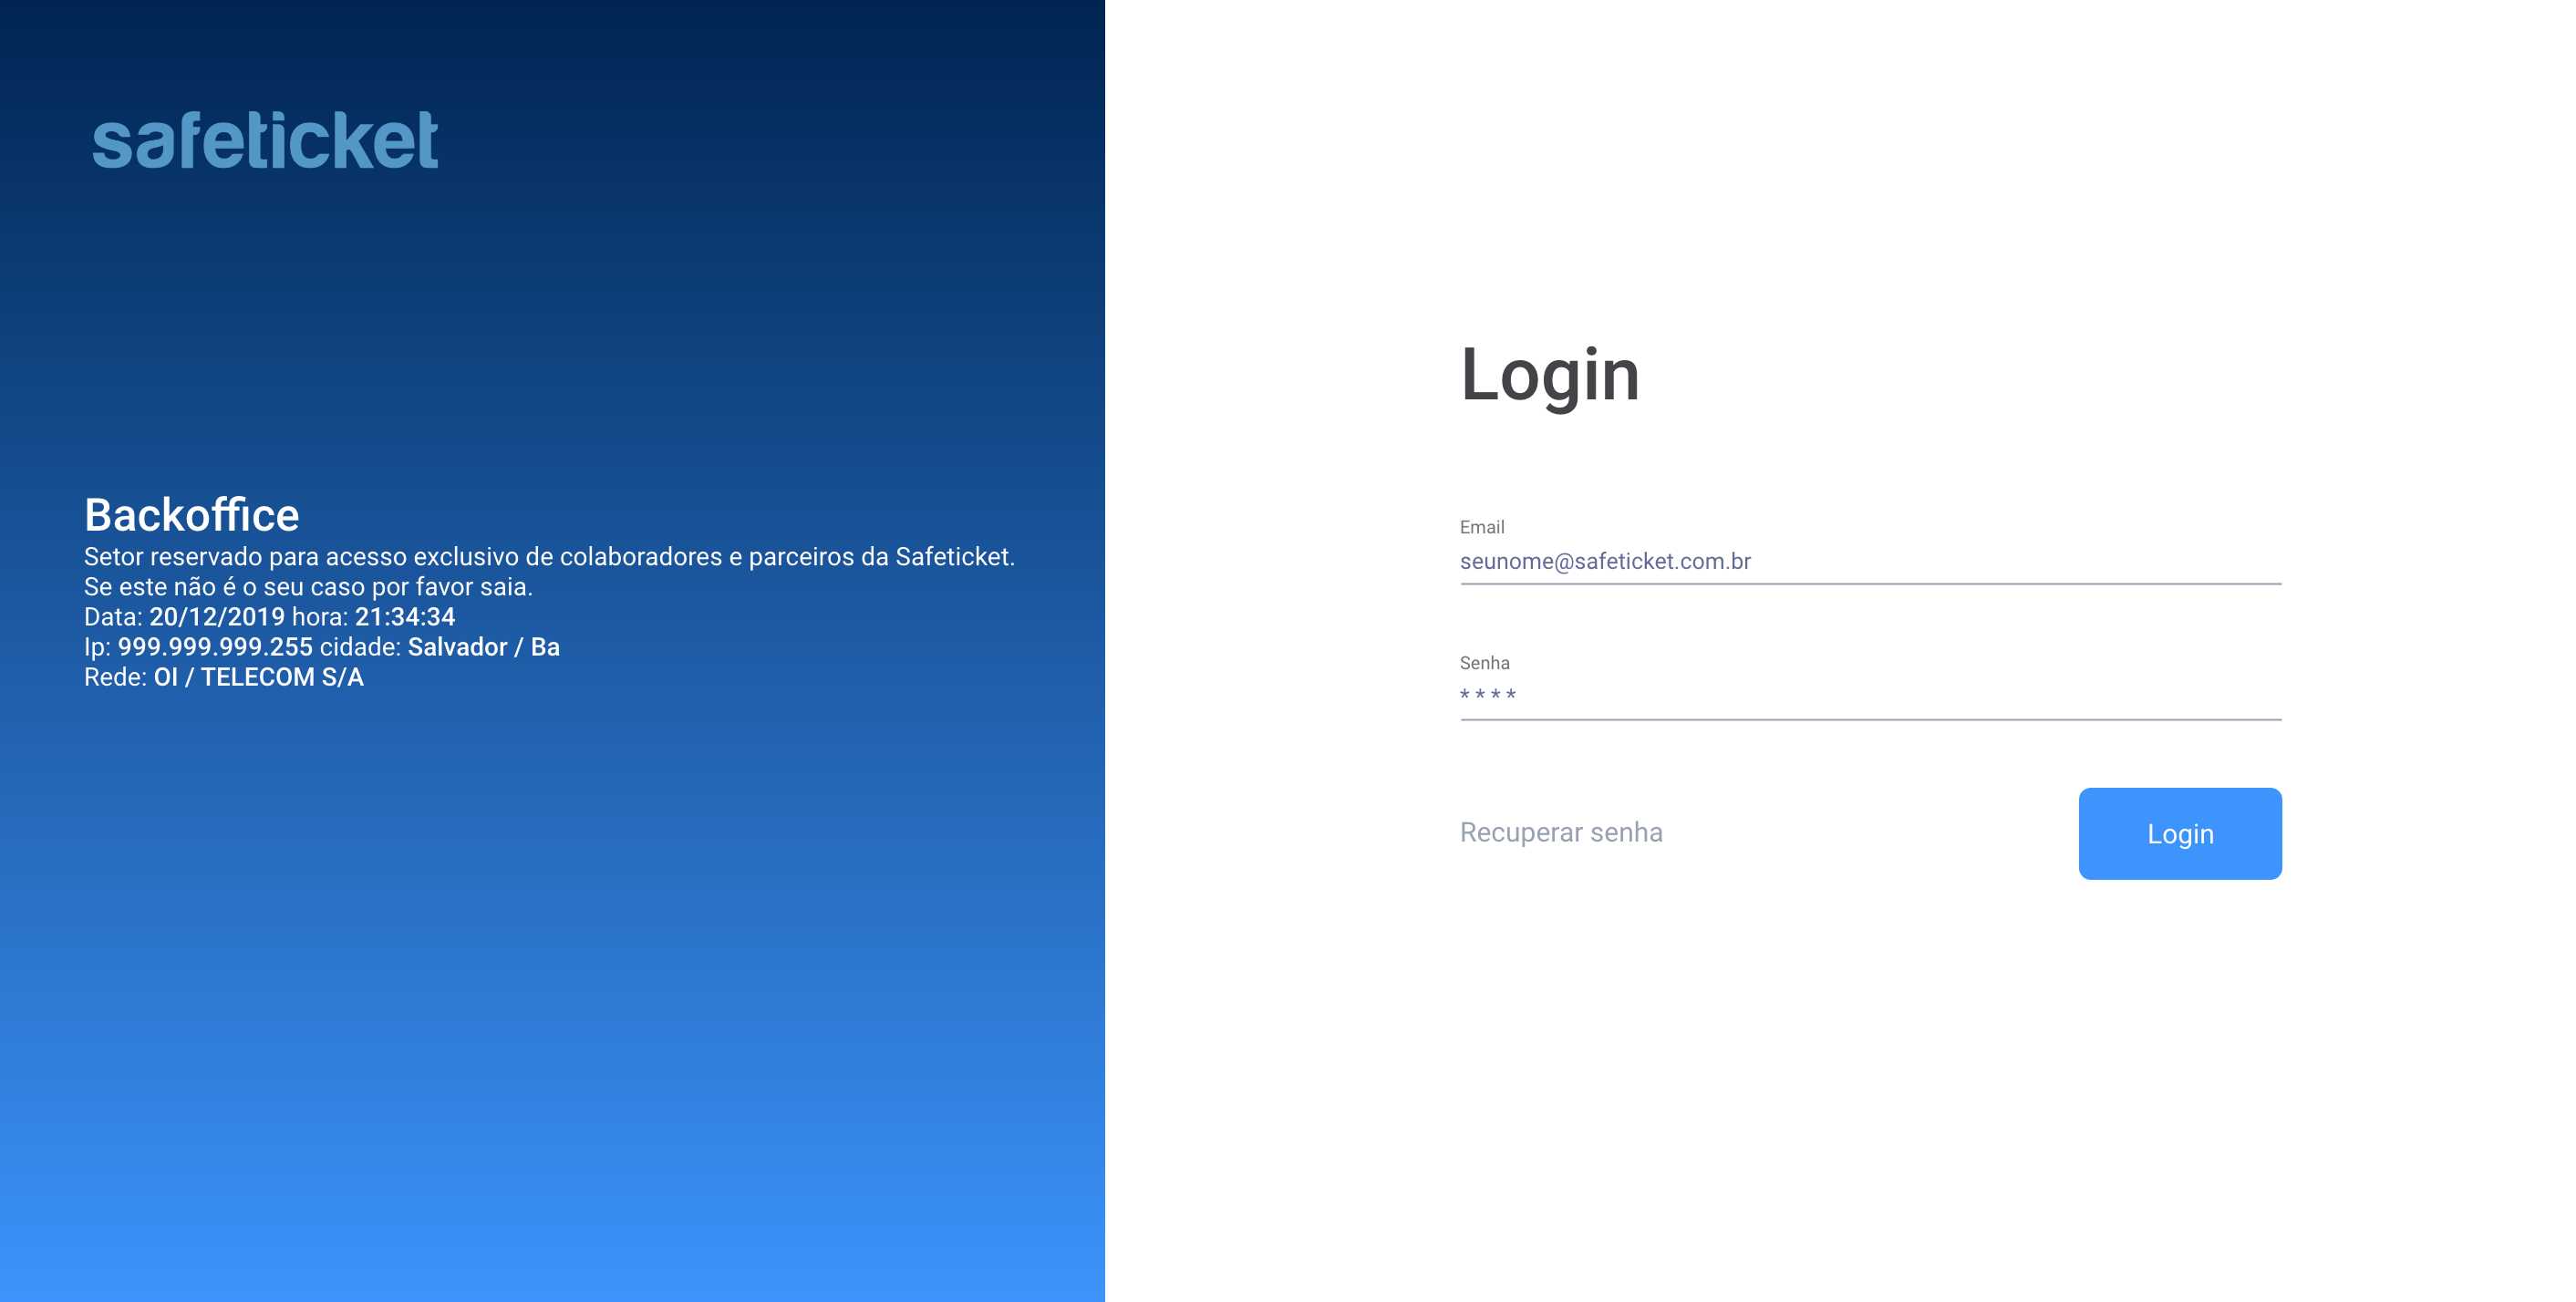This screenshot has width=2576, height=1302.
Task: Click the date 20/12/2019
Action: [217, 617]
